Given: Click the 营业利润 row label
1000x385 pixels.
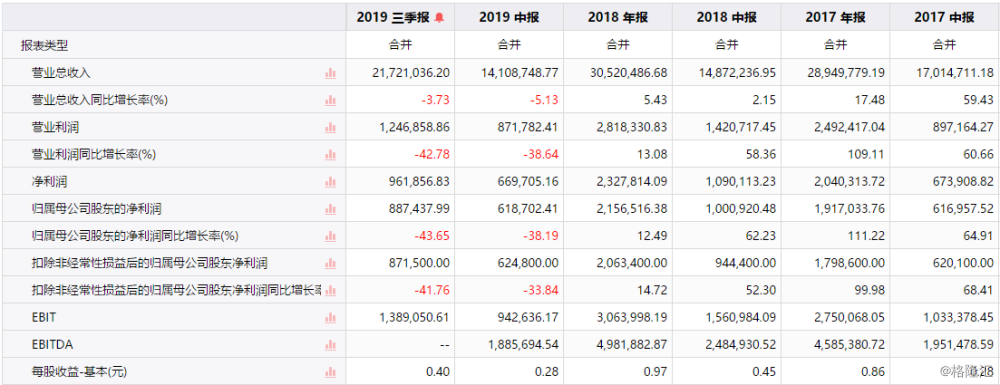Looking at the screenshot, I should point(55,127).
